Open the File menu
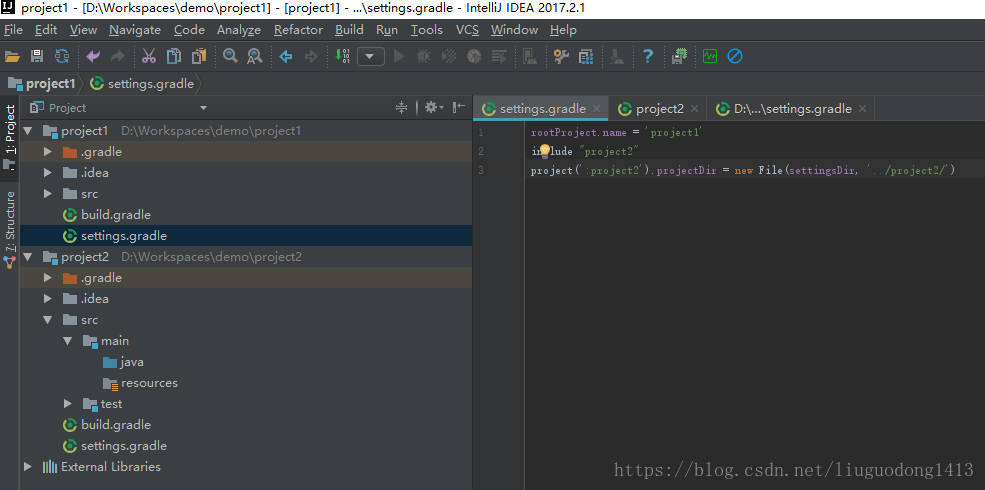The height and width of the screenshot is (490, 985). (x=13, y=30)
